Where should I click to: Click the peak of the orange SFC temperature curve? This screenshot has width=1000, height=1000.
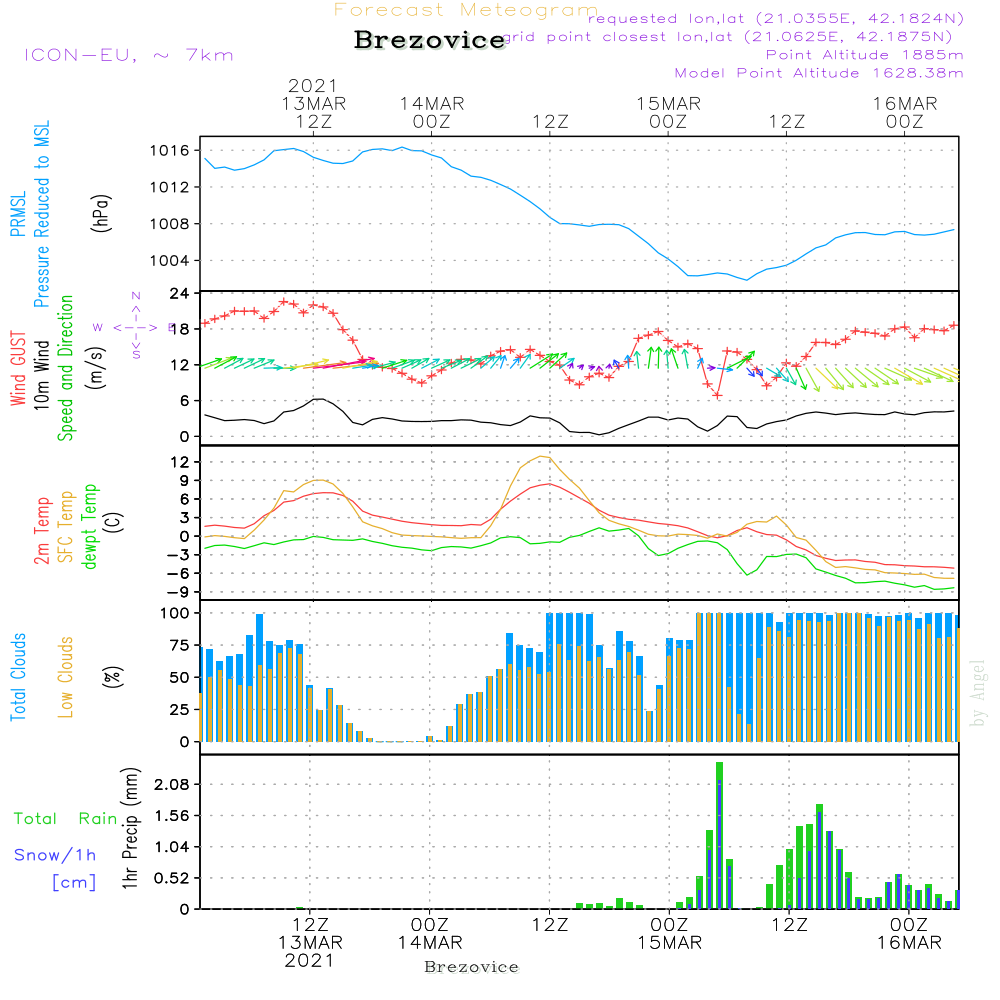[x=542, y=457]
